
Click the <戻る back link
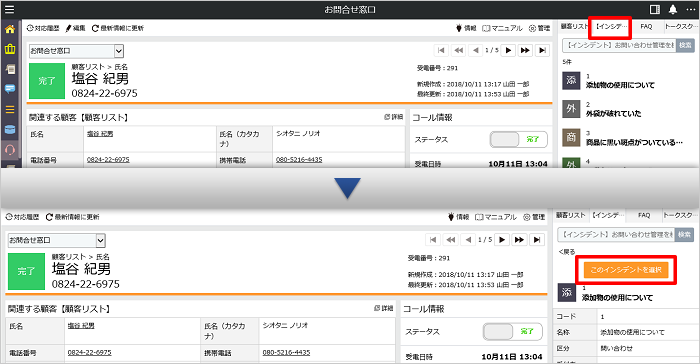[567, 252]
